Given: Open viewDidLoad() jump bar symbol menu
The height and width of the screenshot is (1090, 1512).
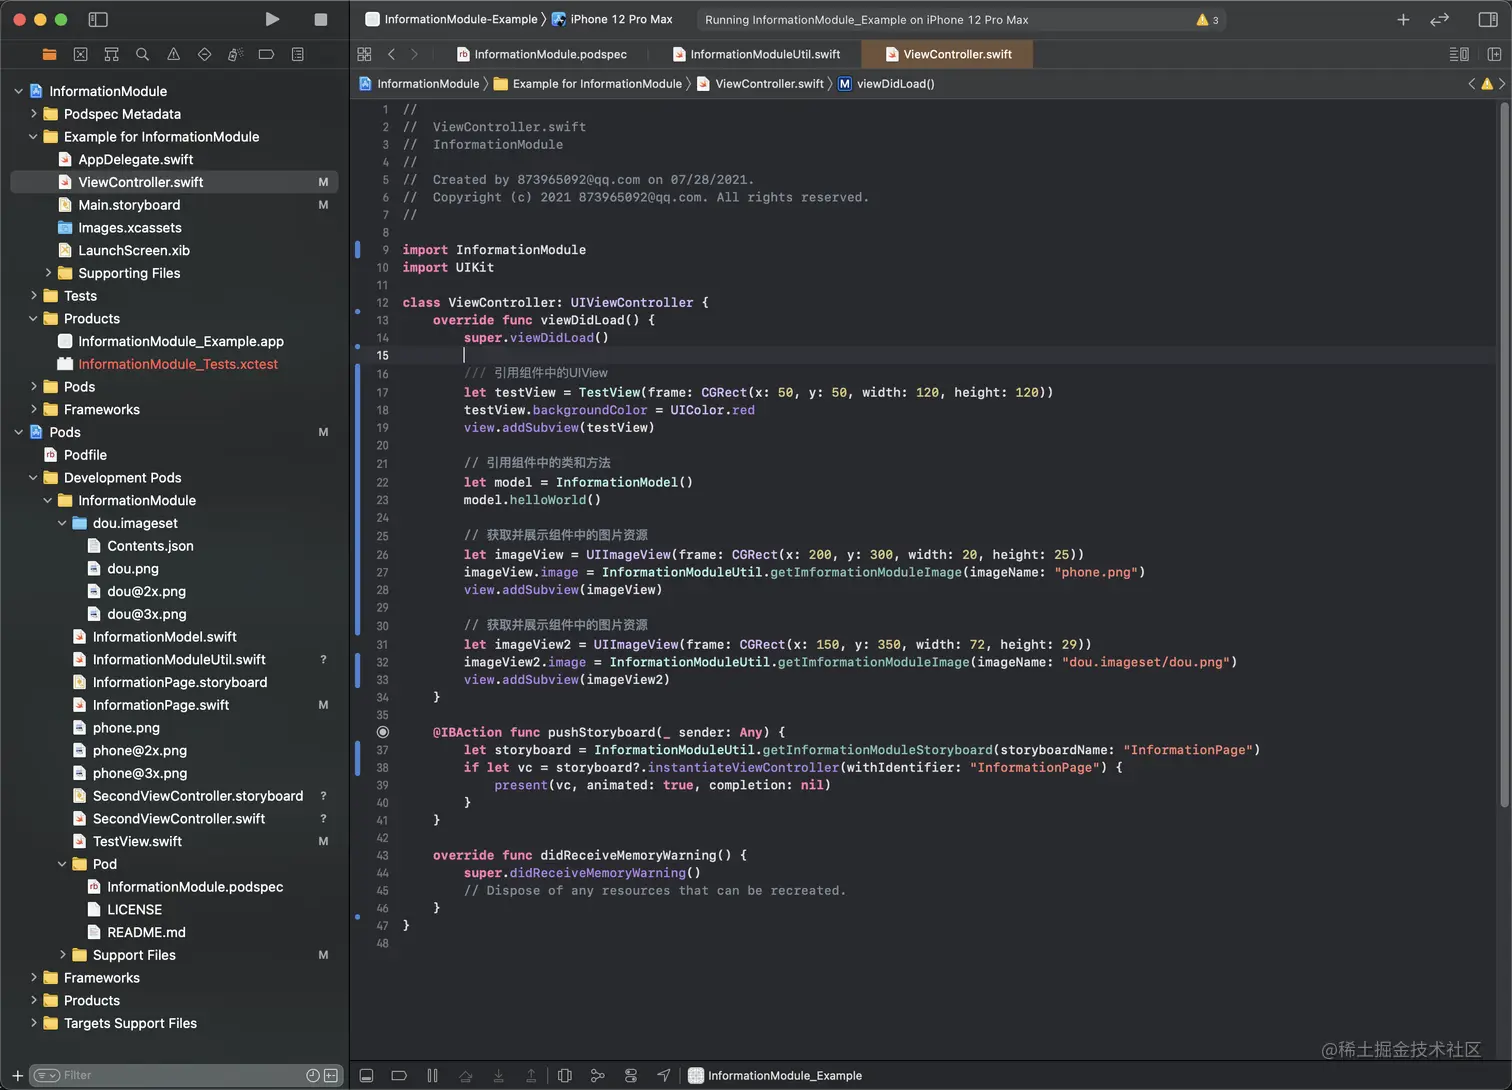Looking at the screenshot, I should click(886, 84).
